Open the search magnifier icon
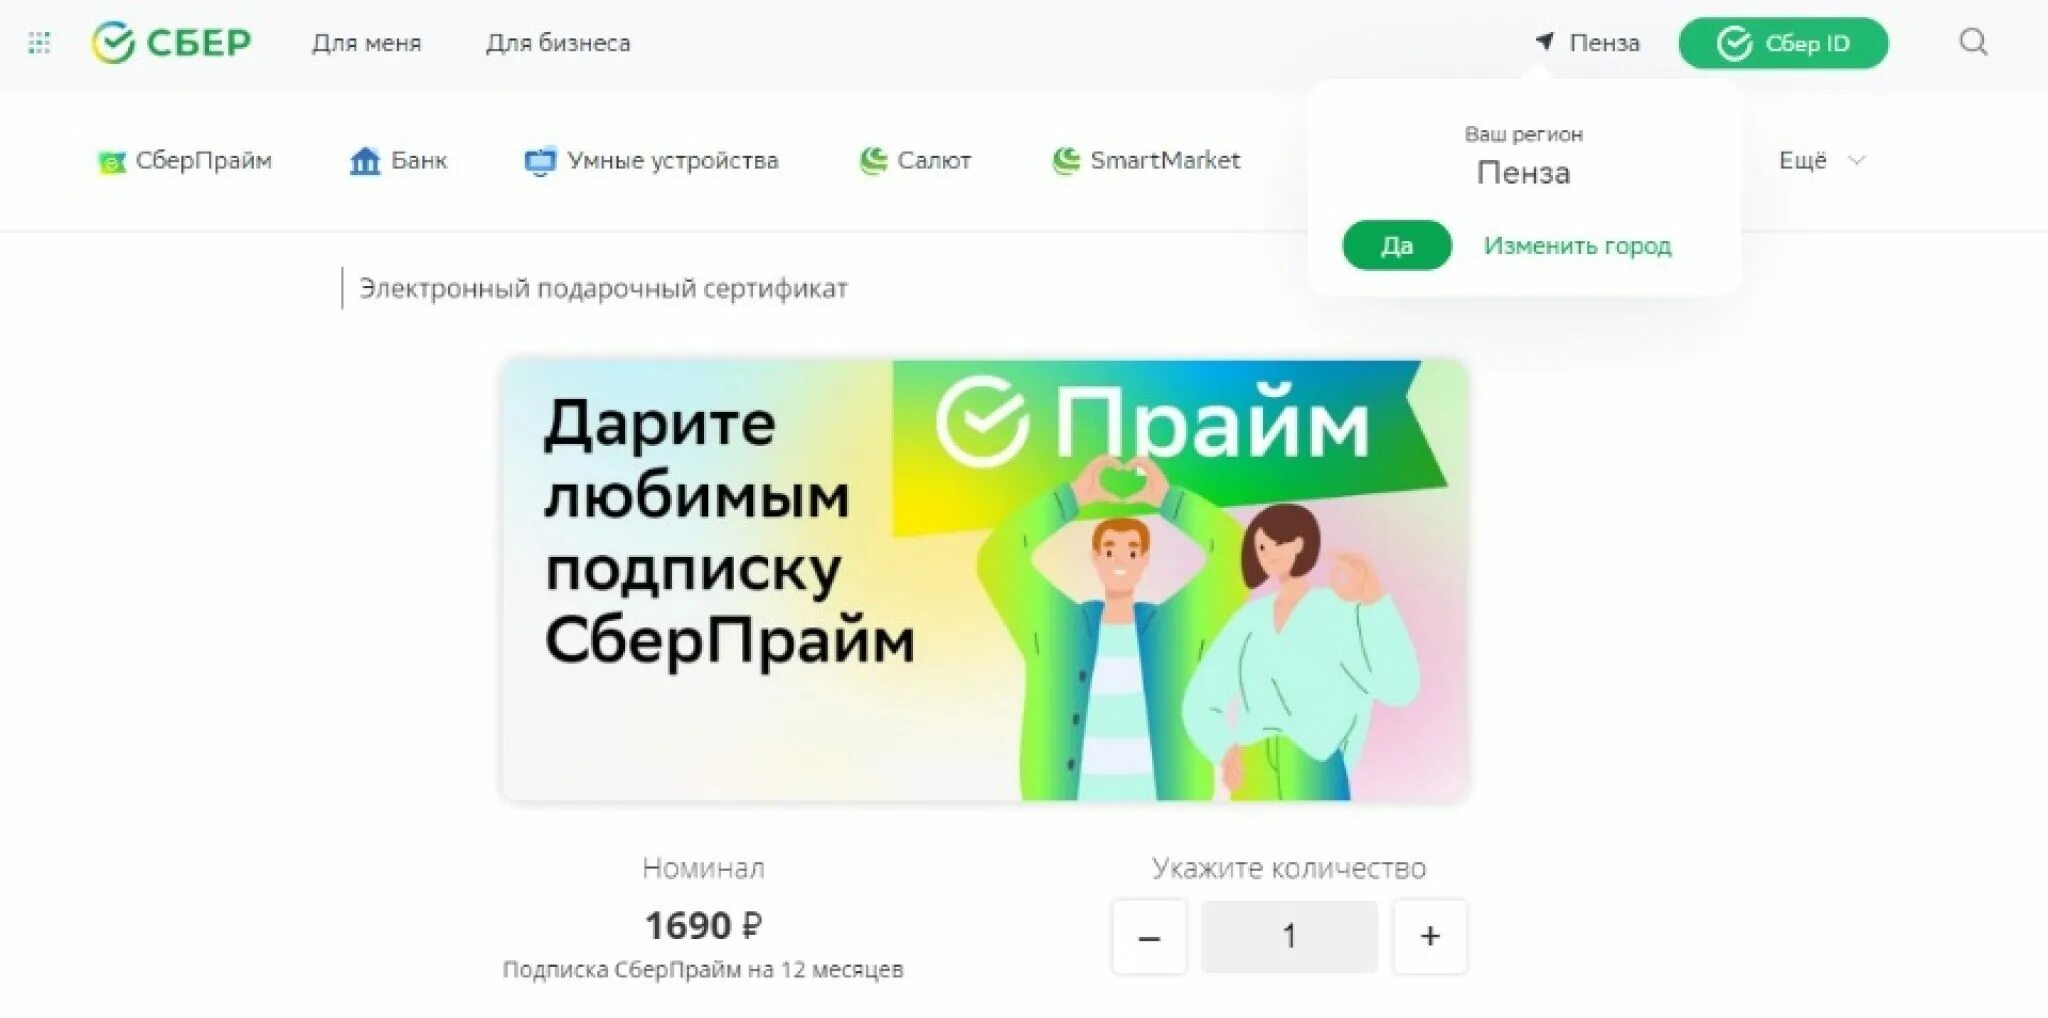This screenshot has width=2048, height=1018. coord(1972,42)
